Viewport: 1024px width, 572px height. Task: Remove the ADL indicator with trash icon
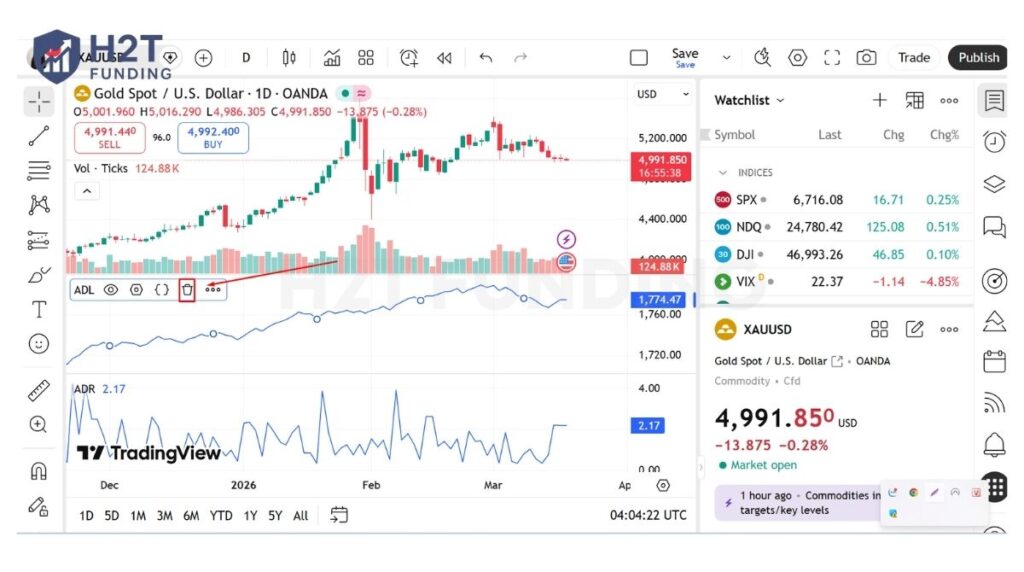point(187,290)
